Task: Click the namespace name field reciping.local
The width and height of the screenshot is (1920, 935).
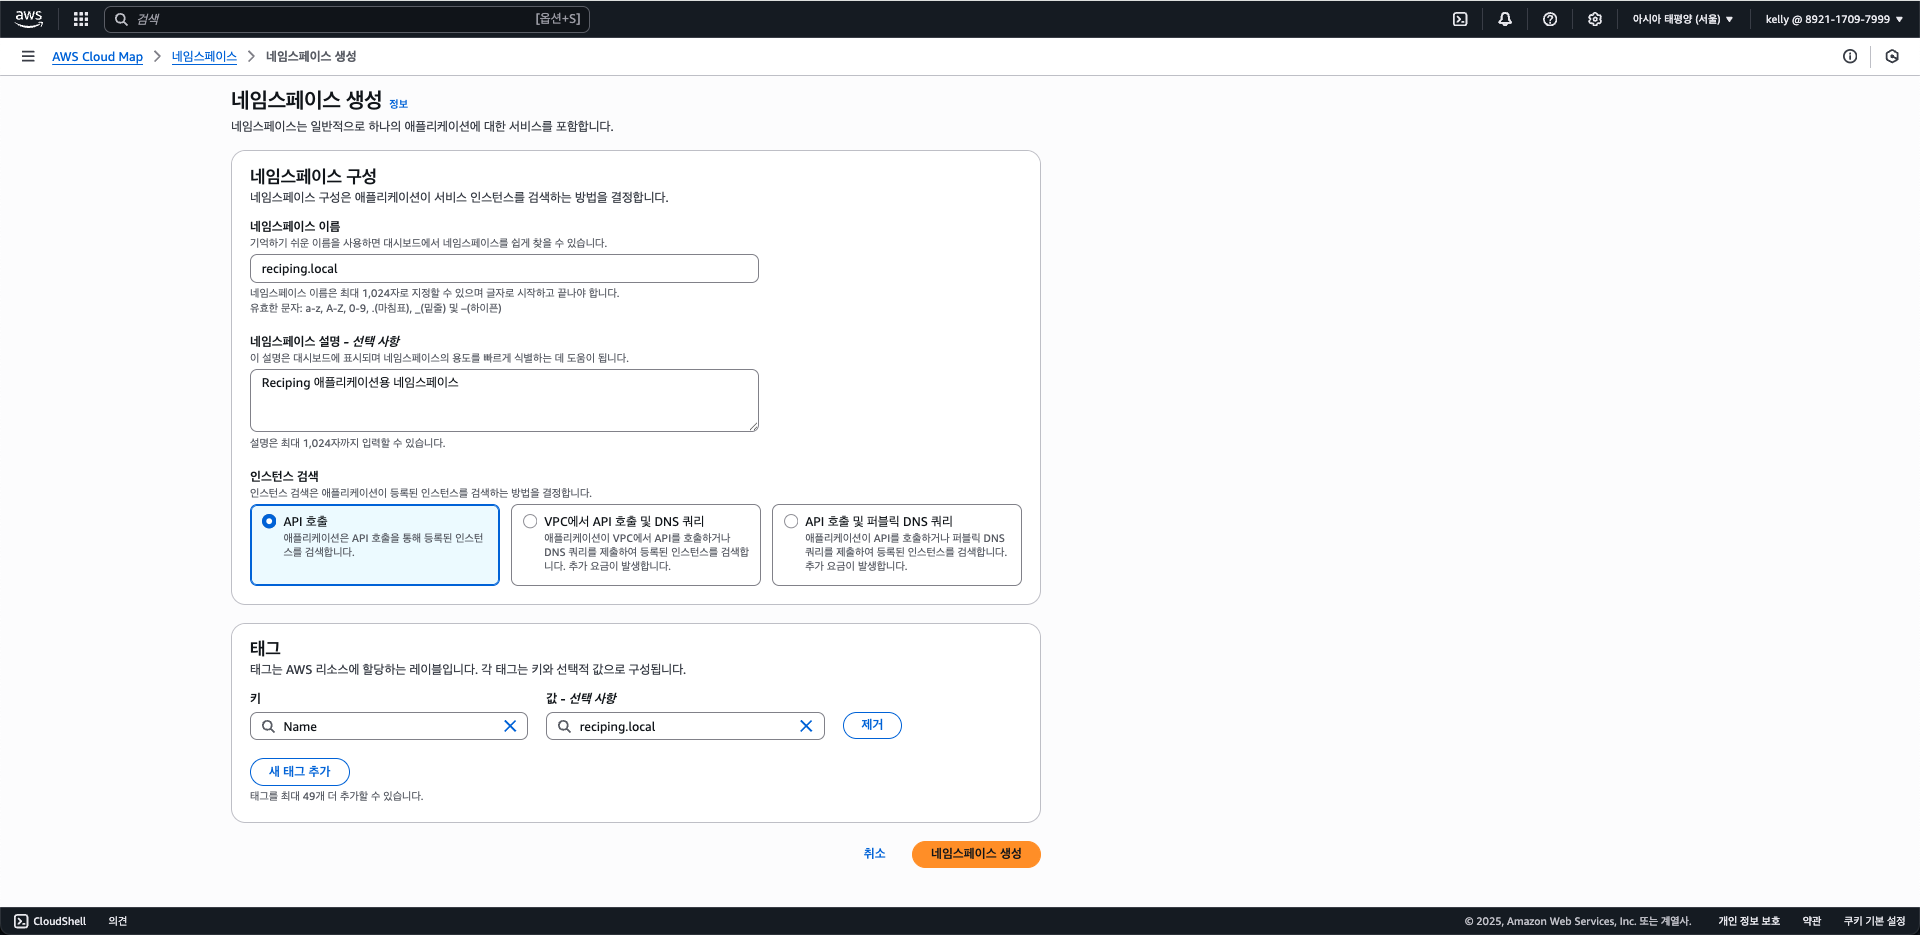Action: (x=504, y=268)
